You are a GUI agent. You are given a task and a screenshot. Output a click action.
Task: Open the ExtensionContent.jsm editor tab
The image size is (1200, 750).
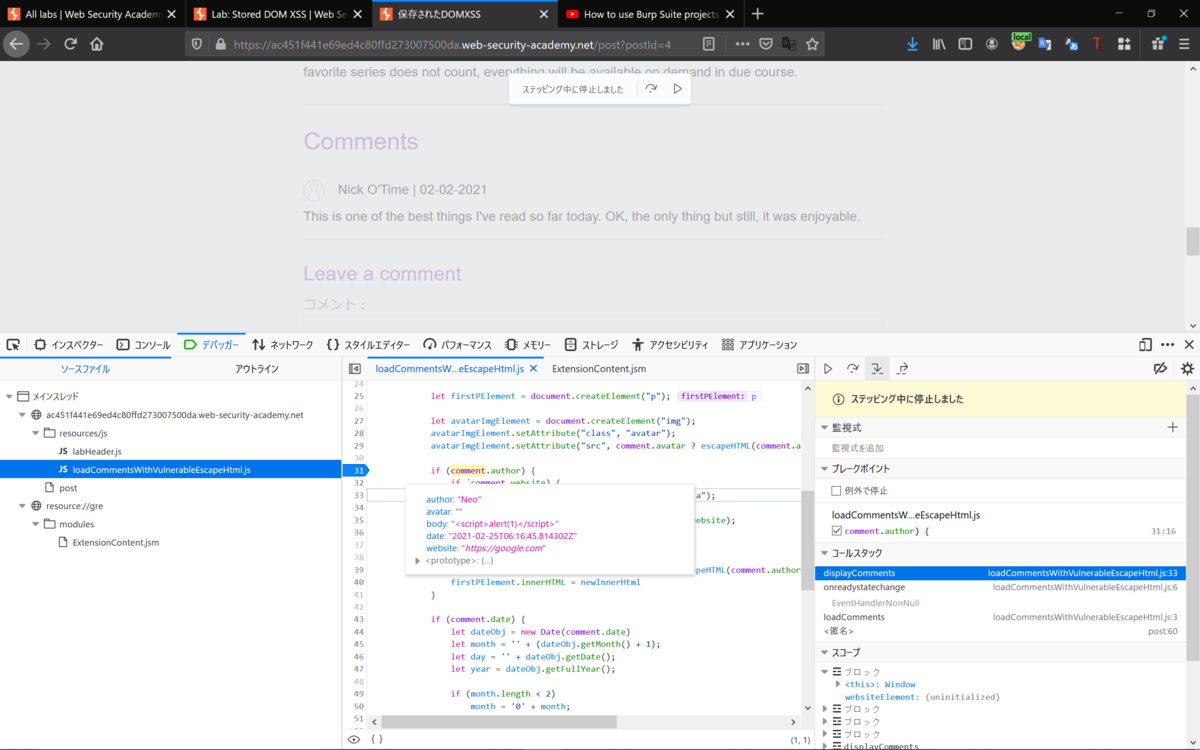599,369
